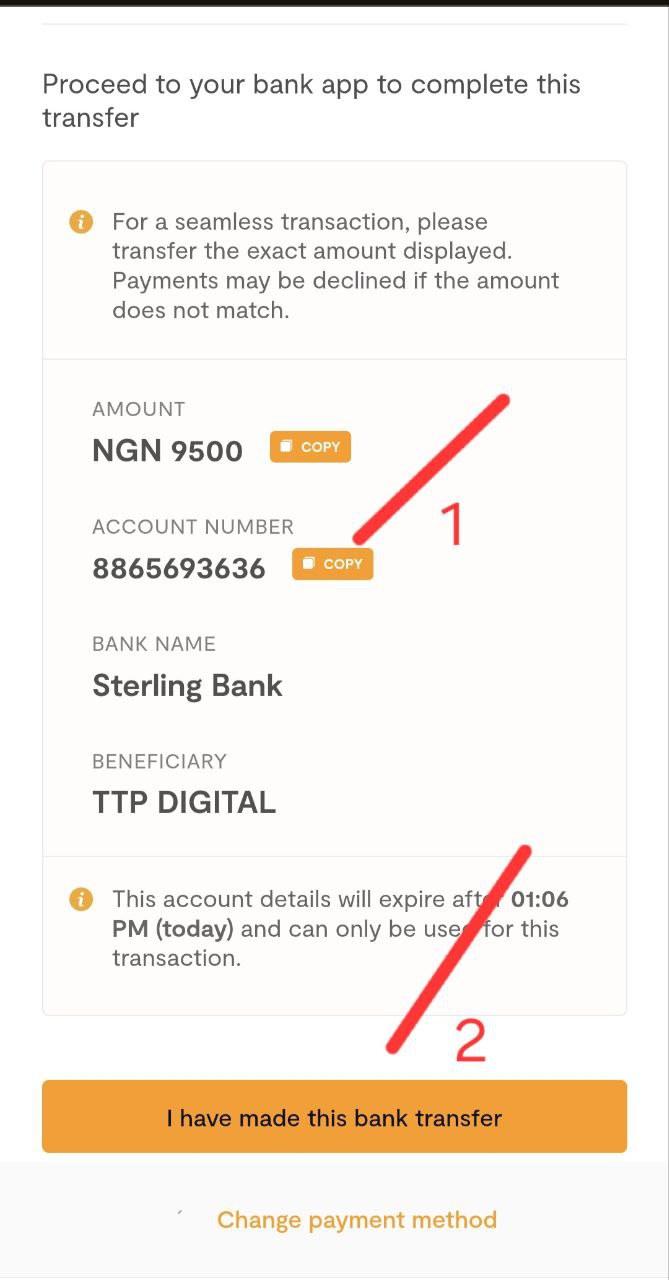Tap the clipboard icon in the account number Copy button

tap(308, 564)
